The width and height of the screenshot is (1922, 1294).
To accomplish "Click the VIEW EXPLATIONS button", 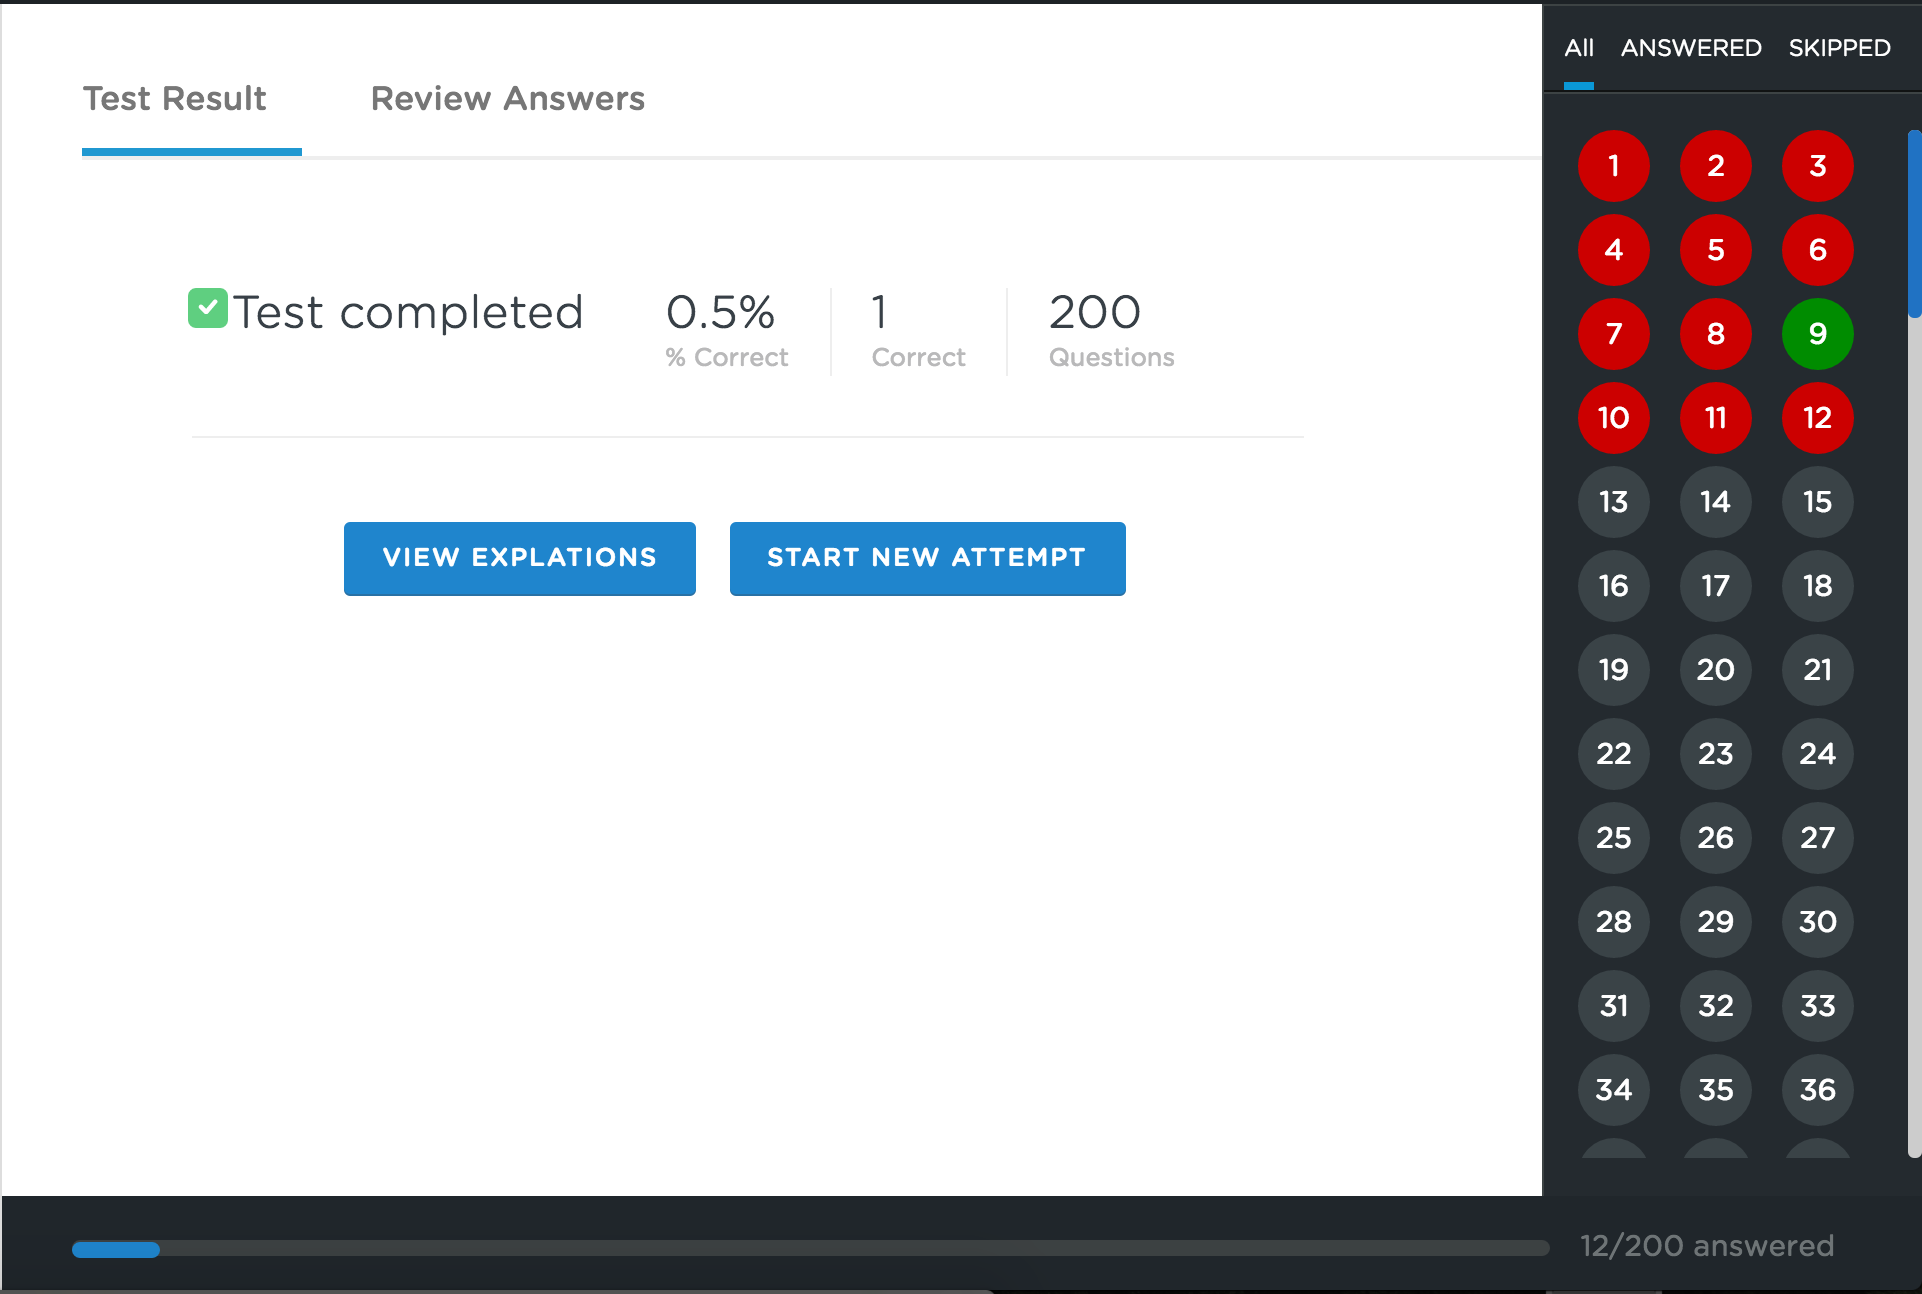I will pos(520,558).
